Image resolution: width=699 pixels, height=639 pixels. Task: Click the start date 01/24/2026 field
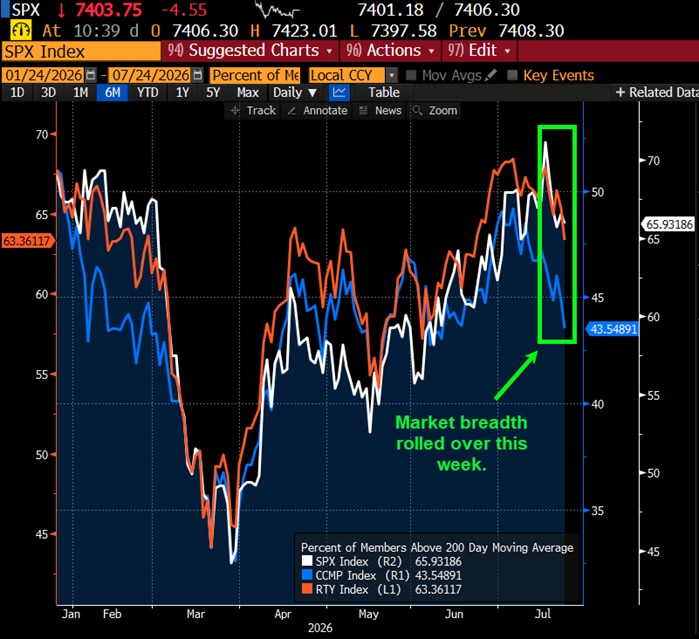point(44,75)
